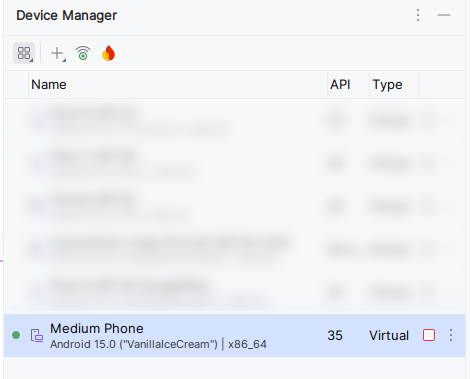Hide the Device Manager panel
Screen dimensions: 470x379
444,15
